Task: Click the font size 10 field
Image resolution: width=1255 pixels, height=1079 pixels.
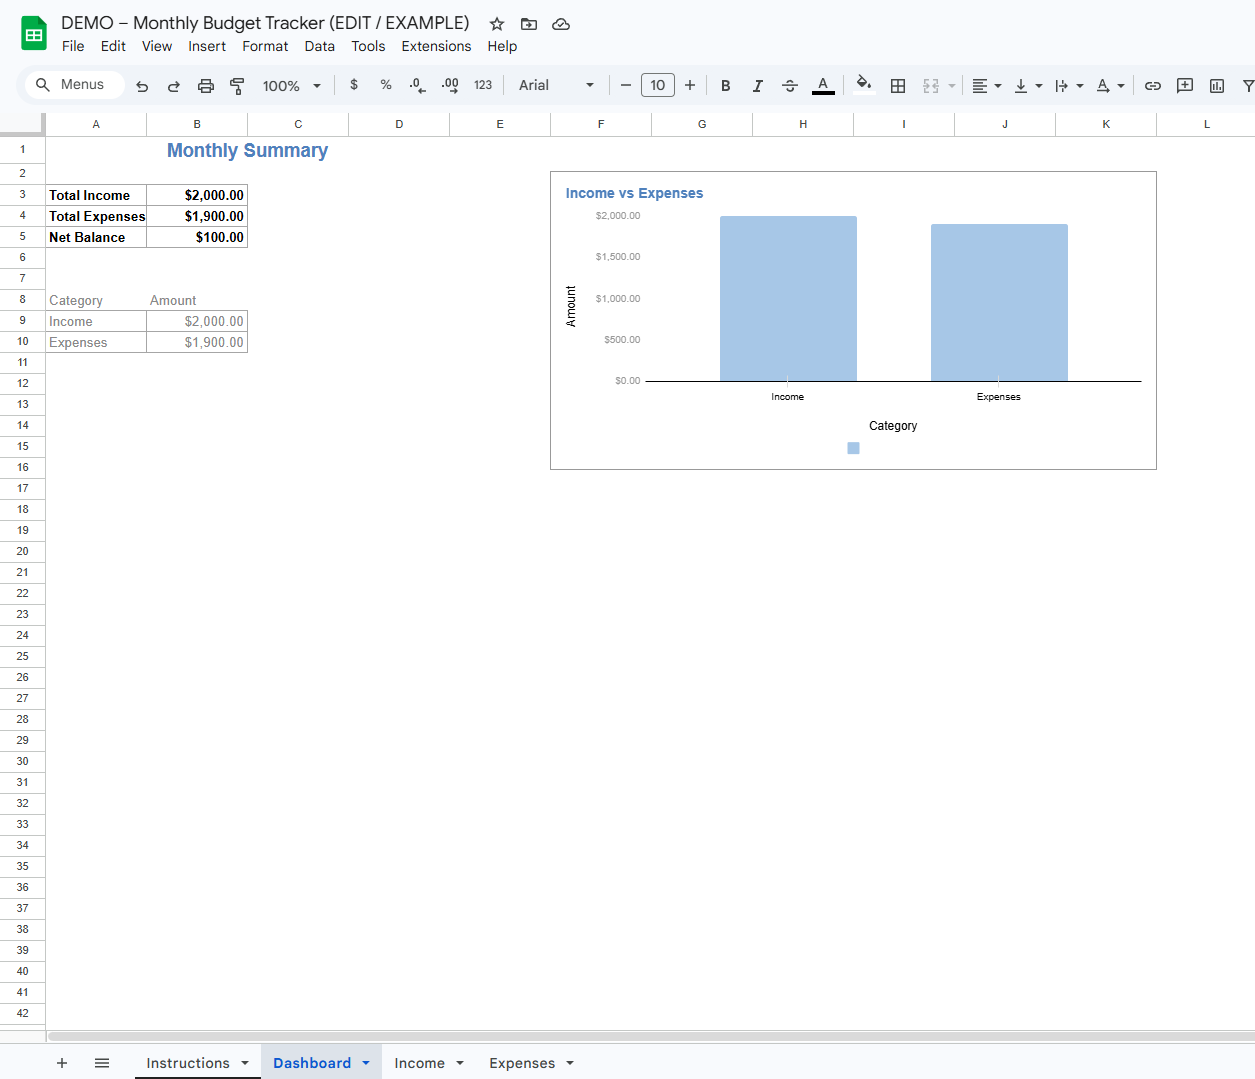Action: [658, 85]
